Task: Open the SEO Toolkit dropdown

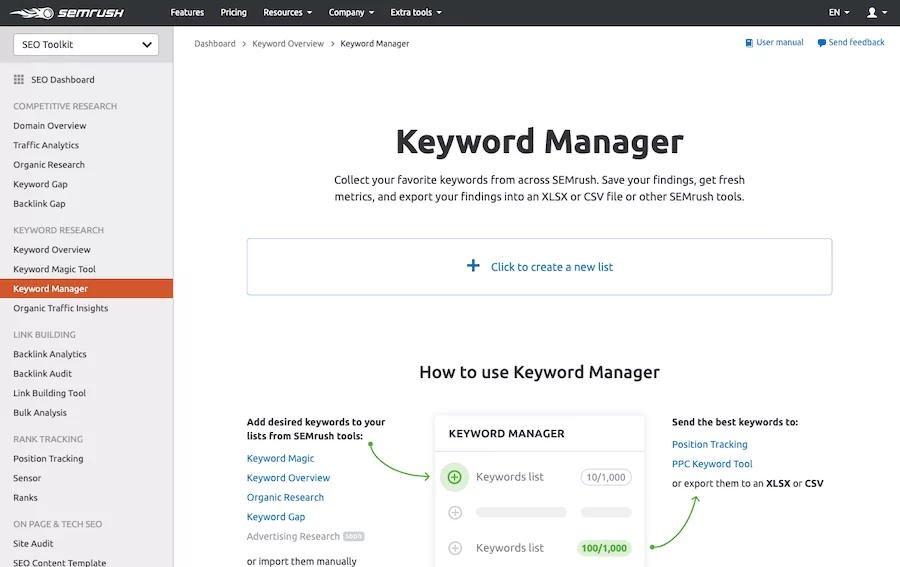Action: 85,44
